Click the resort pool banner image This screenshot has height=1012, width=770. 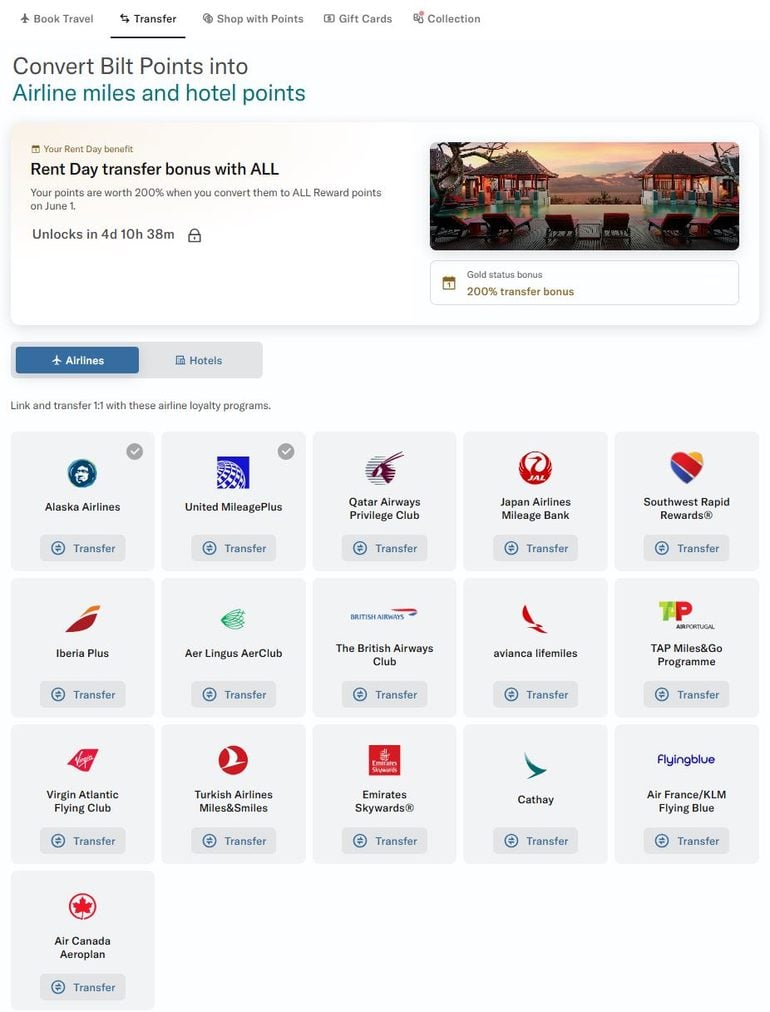click(x=584, y=196)
